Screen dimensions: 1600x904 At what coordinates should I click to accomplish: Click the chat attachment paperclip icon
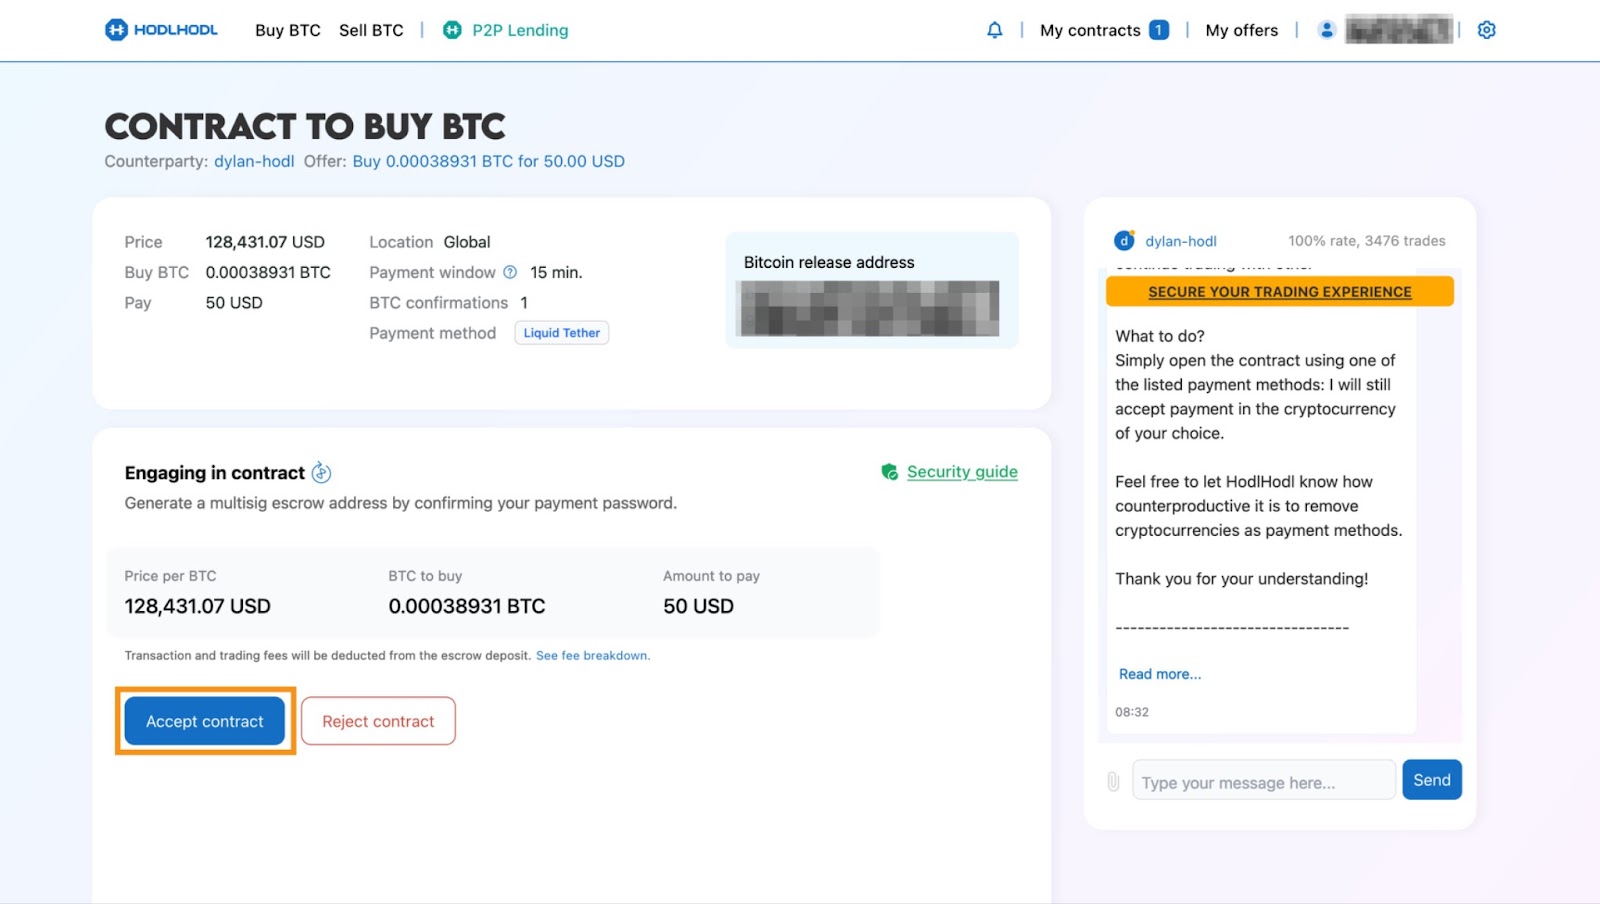tap(1113, 781)
